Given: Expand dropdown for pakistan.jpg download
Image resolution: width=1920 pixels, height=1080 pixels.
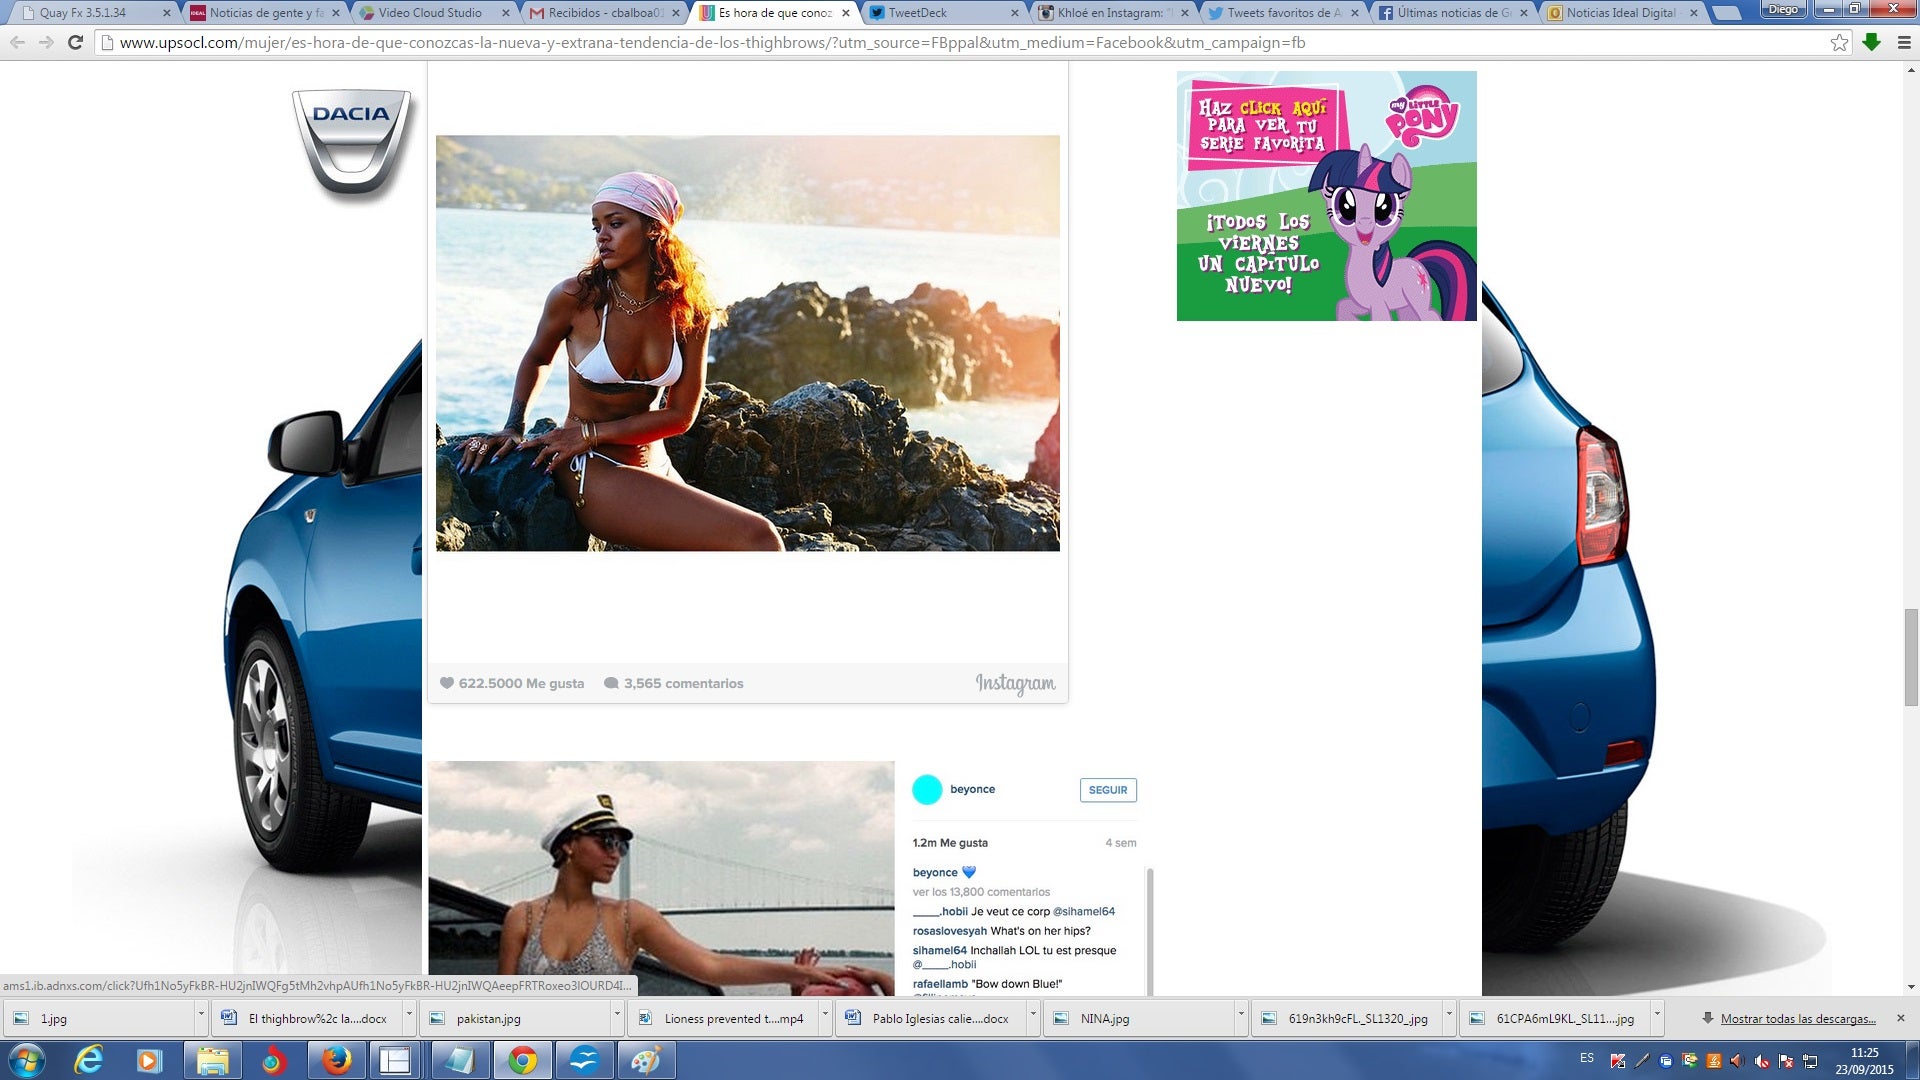Looking at the screenshot, I should tap(616, 1015).
